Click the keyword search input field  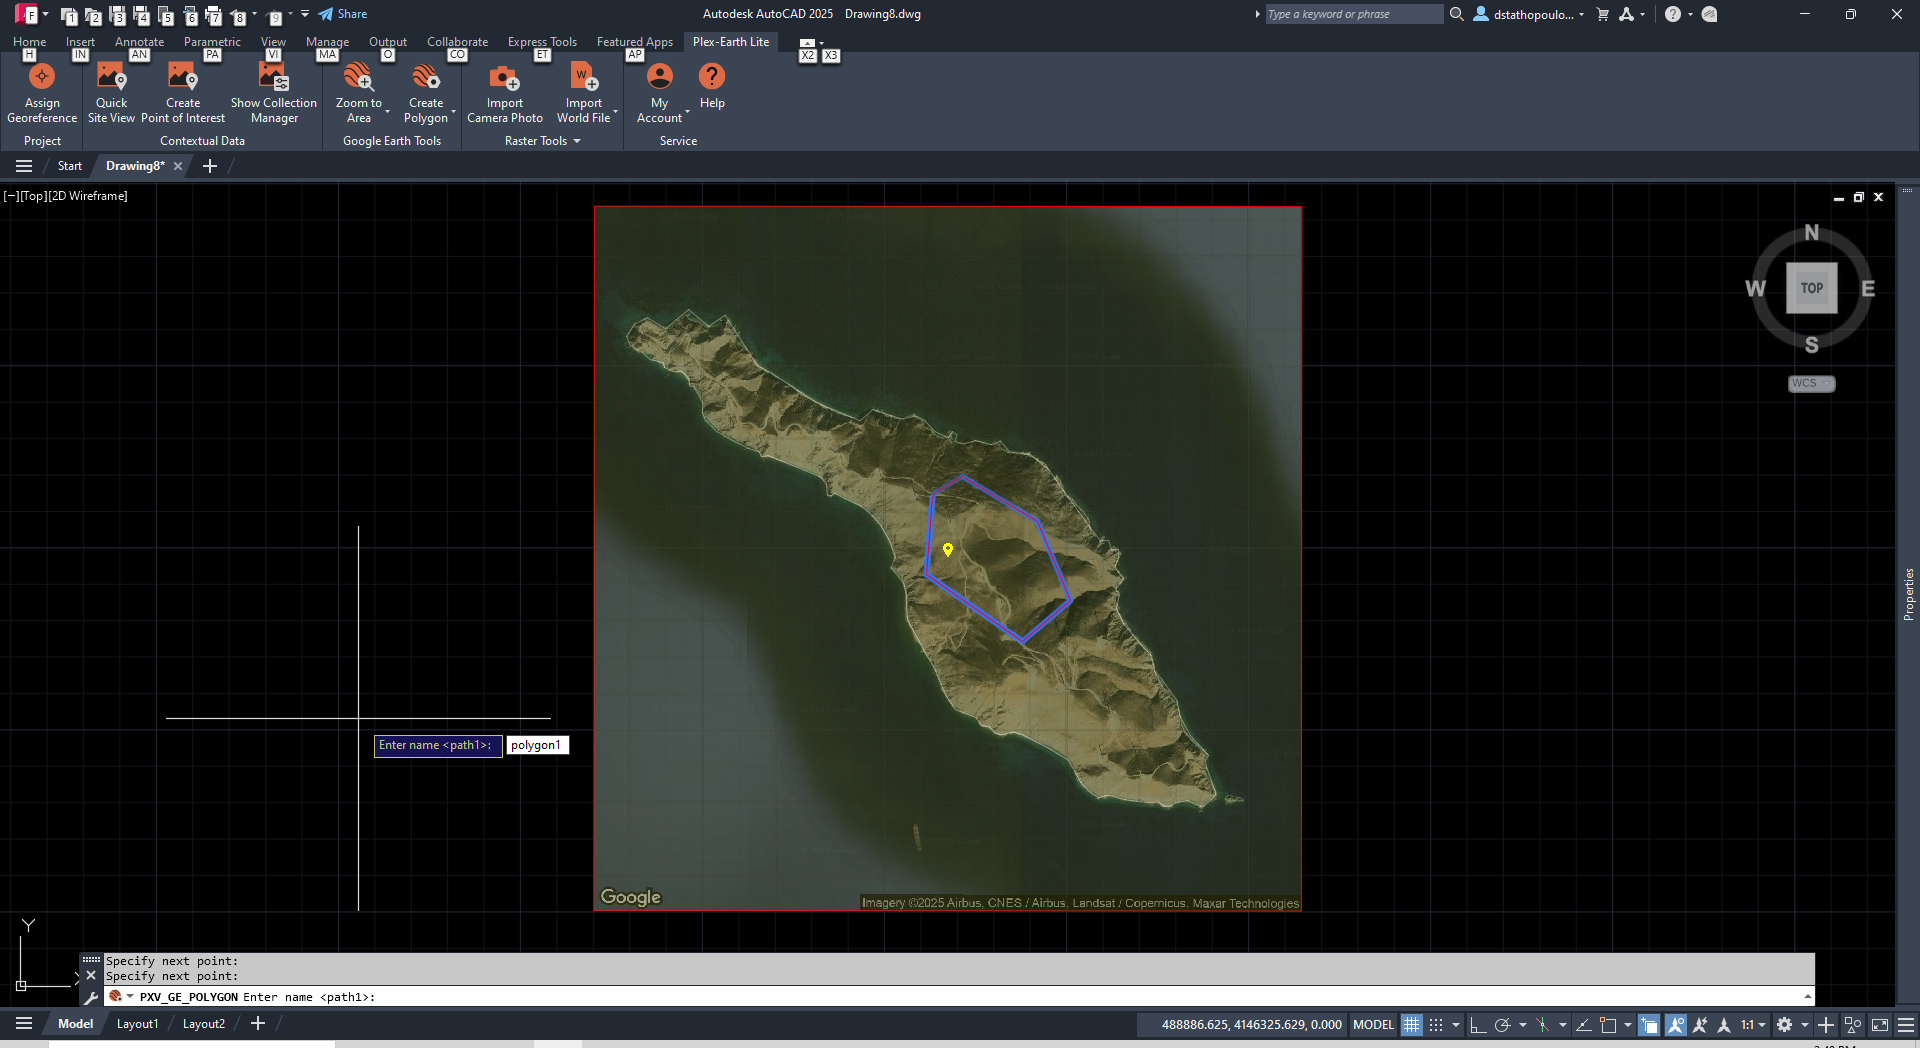coord(1353,14)
